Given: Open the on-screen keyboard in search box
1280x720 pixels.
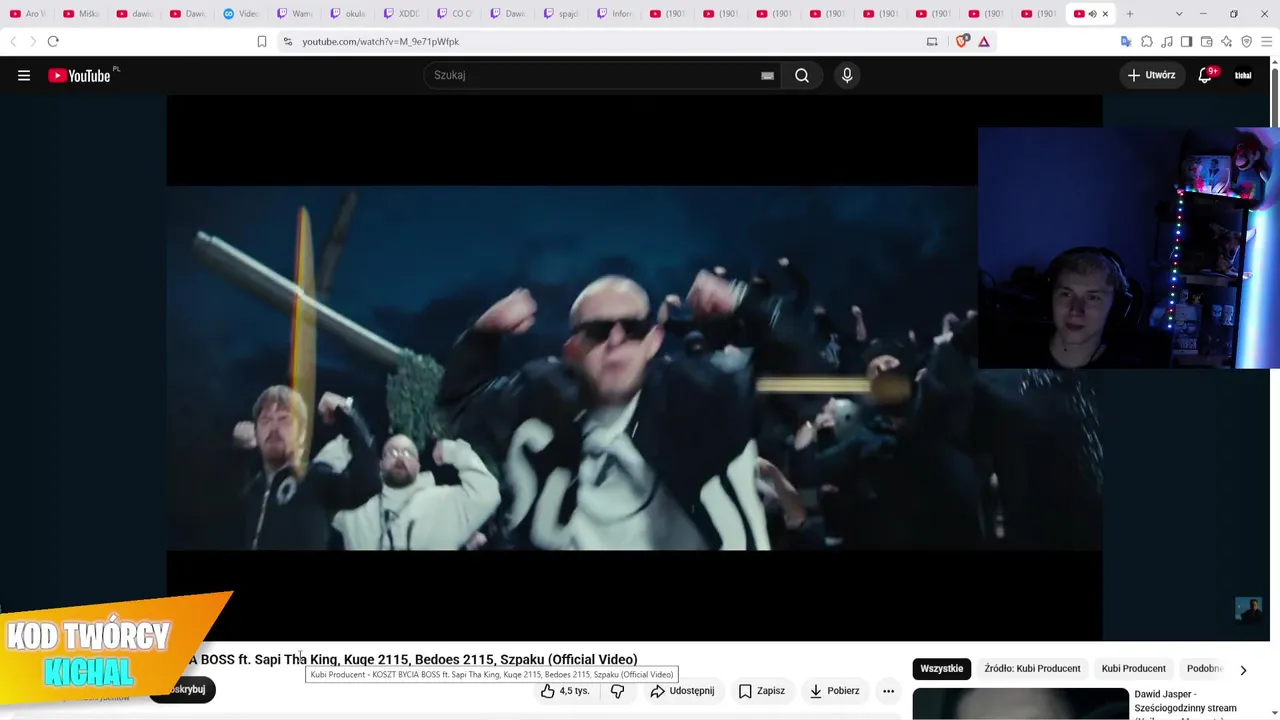Looking at the screenshot, I should pyautogui.click(x=767, y=75).
